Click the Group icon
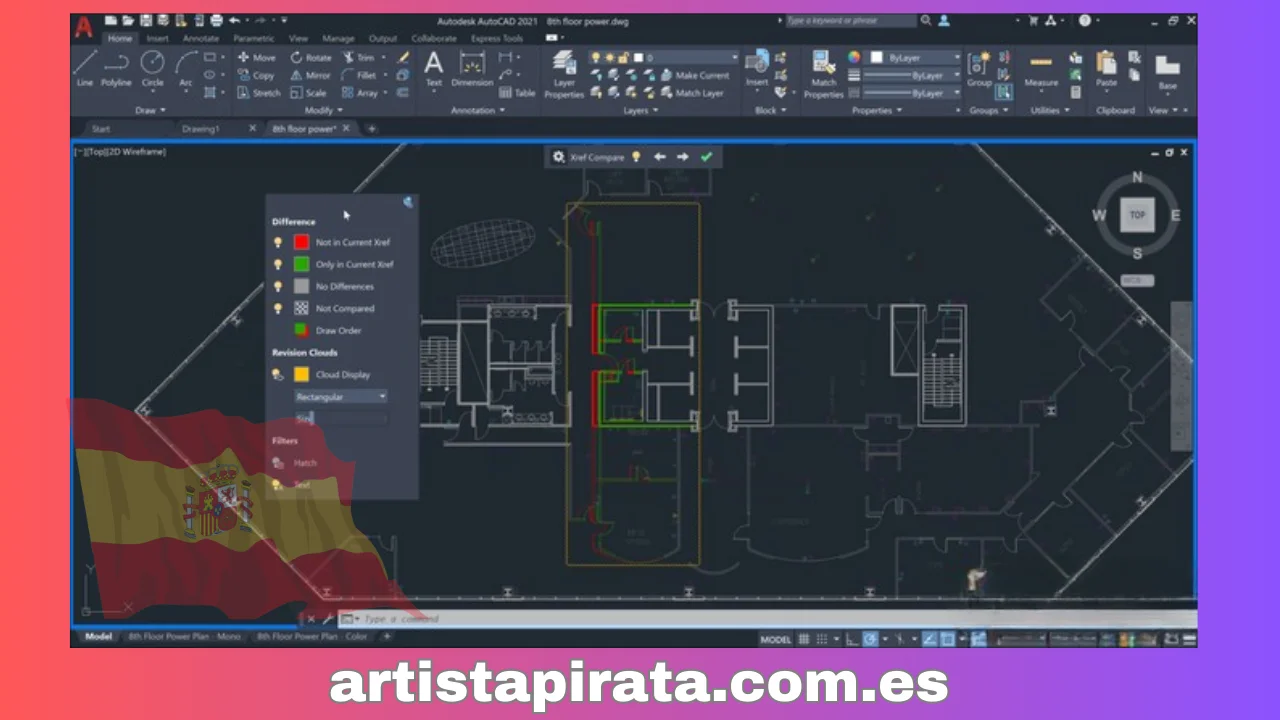 979,68
